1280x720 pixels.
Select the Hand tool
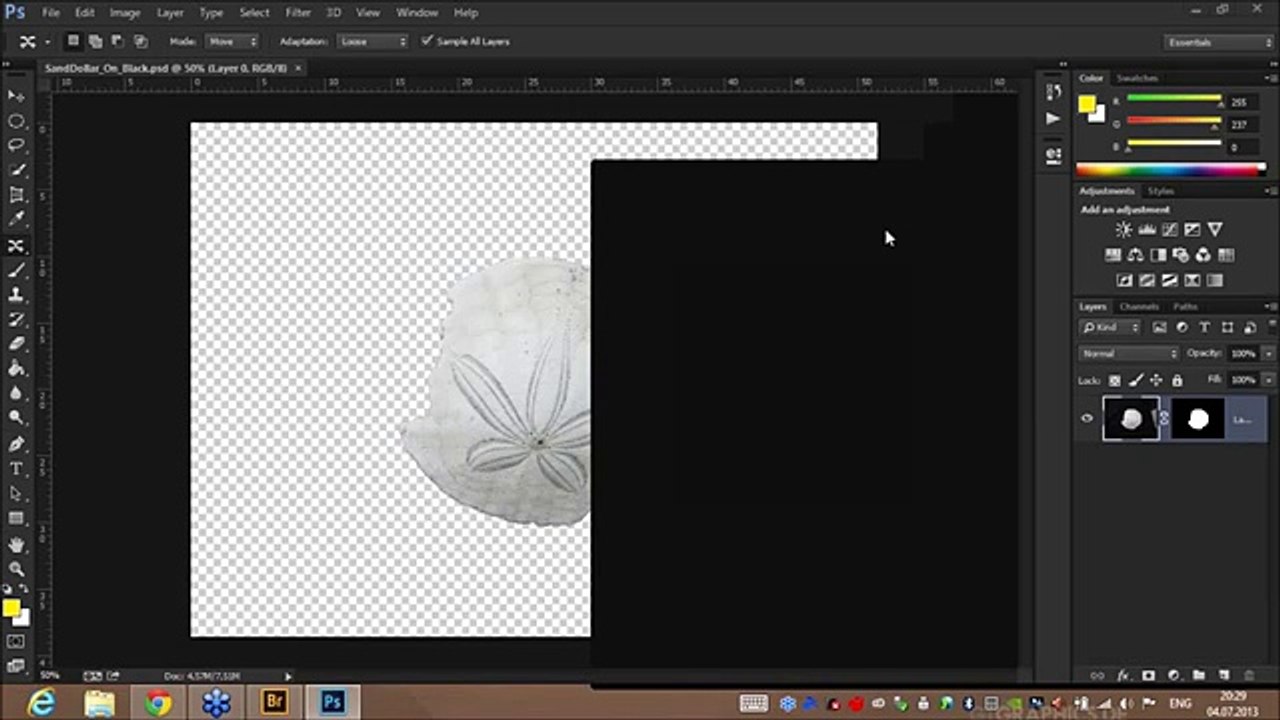16,545
